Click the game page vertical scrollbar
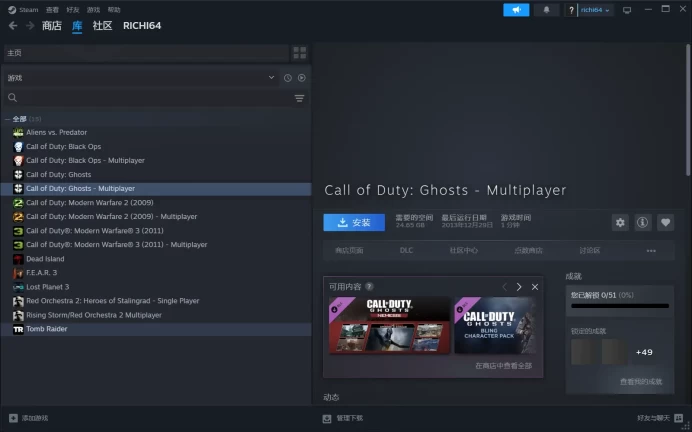 (x=688, y=110)
